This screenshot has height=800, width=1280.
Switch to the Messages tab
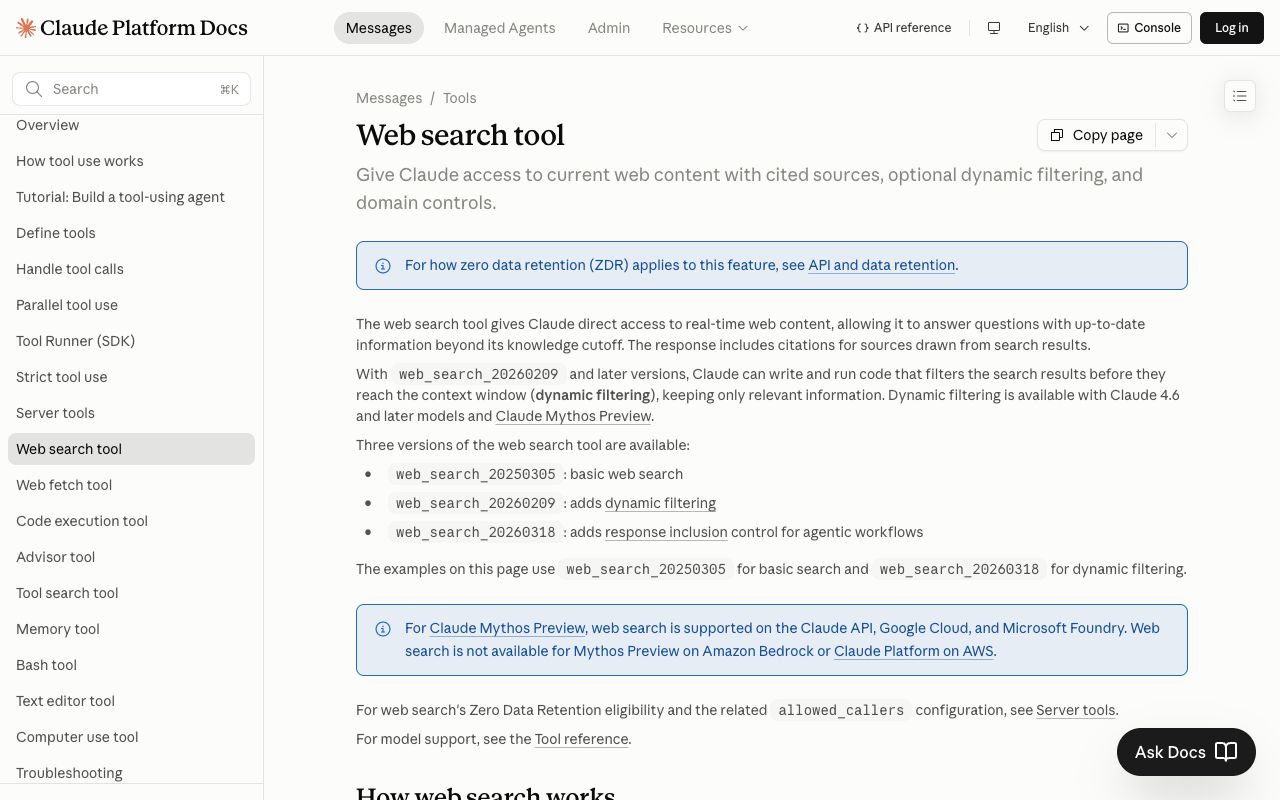379,28
